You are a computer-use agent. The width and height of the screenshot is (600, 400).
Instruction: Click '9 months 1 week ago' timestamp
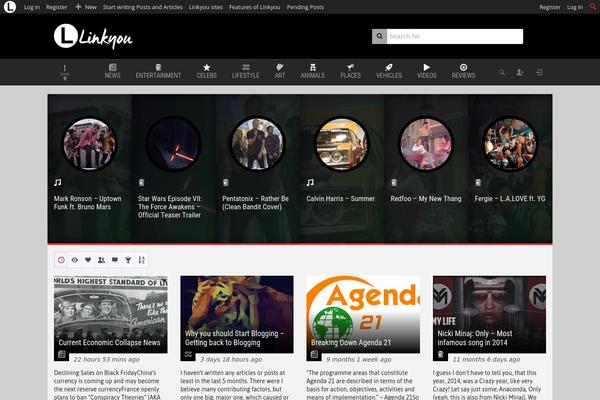click(359, 359)
